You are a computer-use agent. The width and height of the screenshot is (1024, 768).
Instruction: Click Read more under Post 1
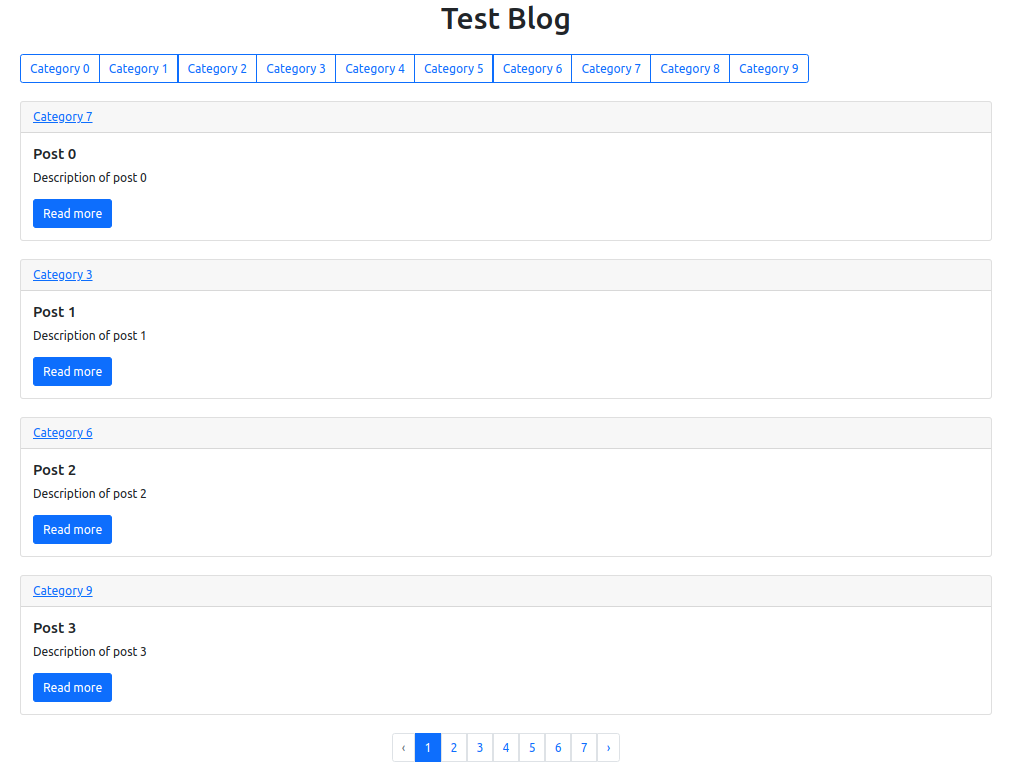point(72,371)
